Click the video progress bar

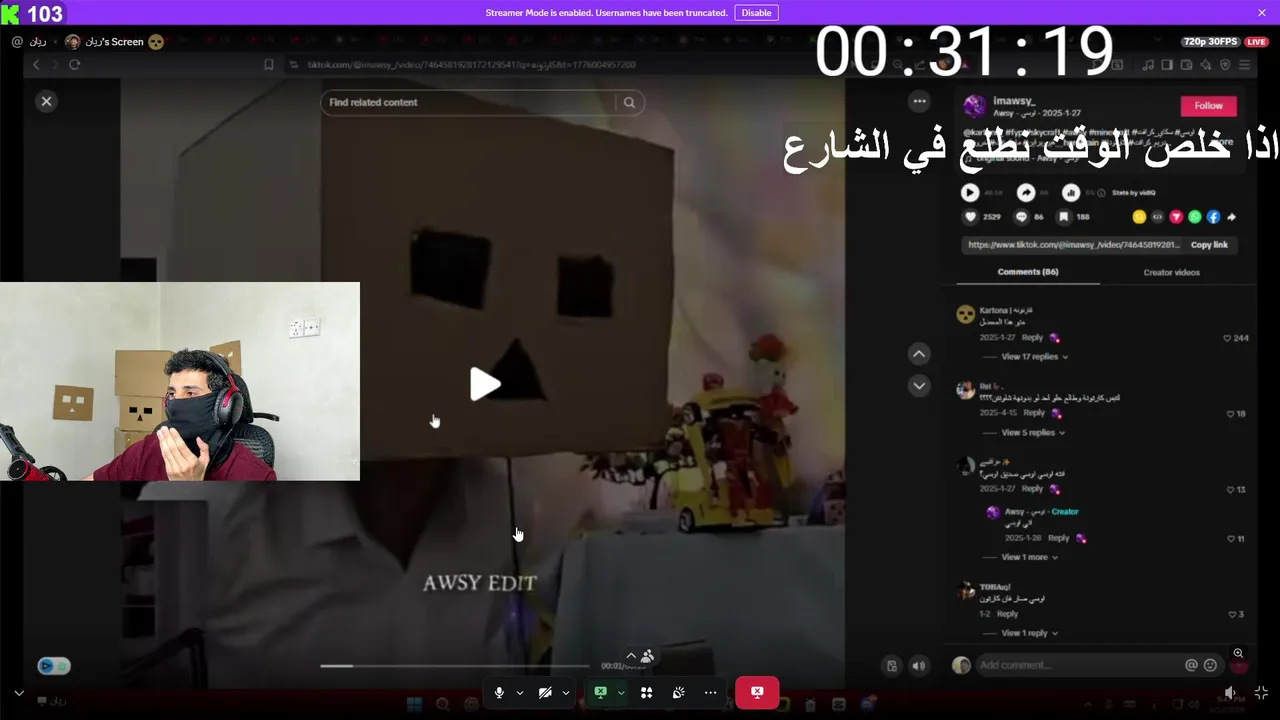[455, 665]
